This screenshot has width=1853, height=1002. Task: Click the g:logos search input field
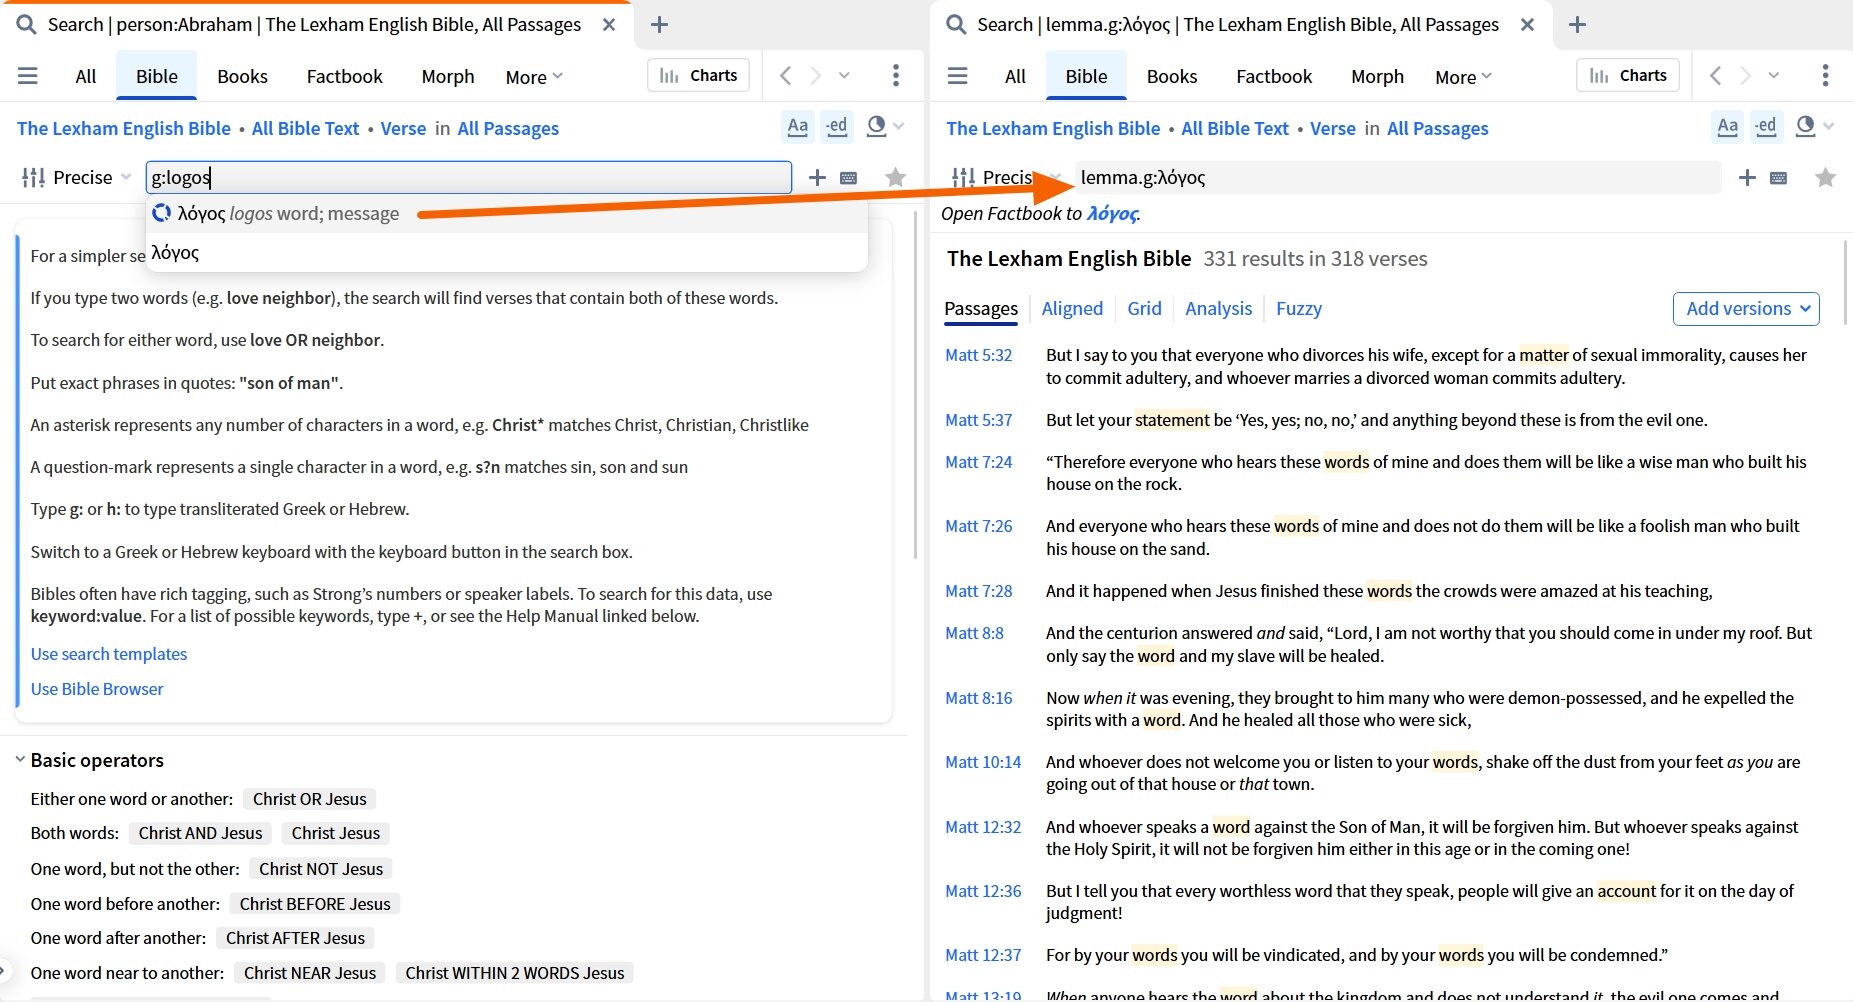[468, 177]
